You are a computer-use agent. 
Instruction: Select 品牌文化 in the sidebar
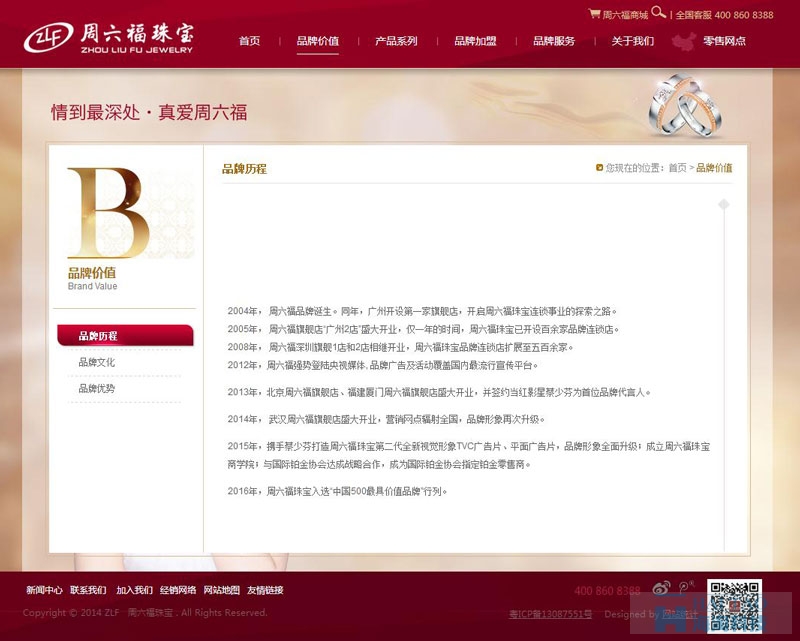pyautogui.click(x=96, y=362)
